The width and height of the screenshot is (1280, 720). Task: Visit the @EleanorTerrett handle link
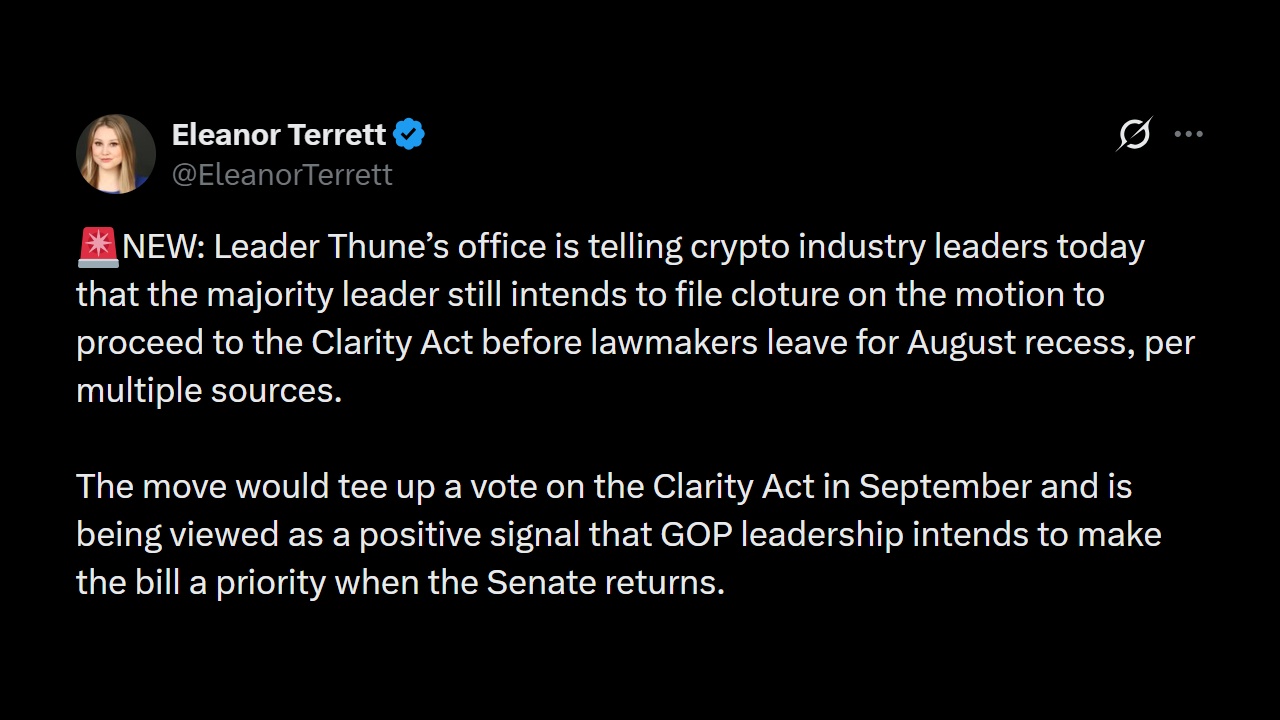282,174
